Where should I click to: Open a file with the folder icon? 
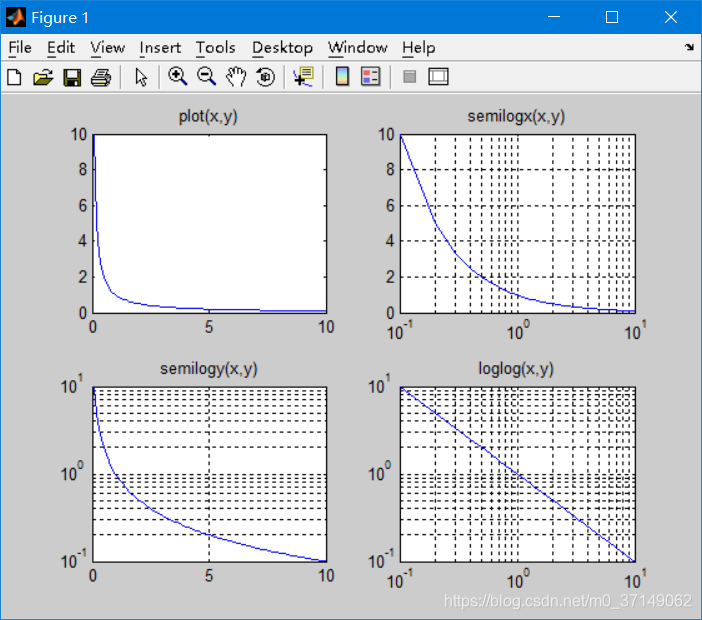pyautogui.click(x=43, y=77)
